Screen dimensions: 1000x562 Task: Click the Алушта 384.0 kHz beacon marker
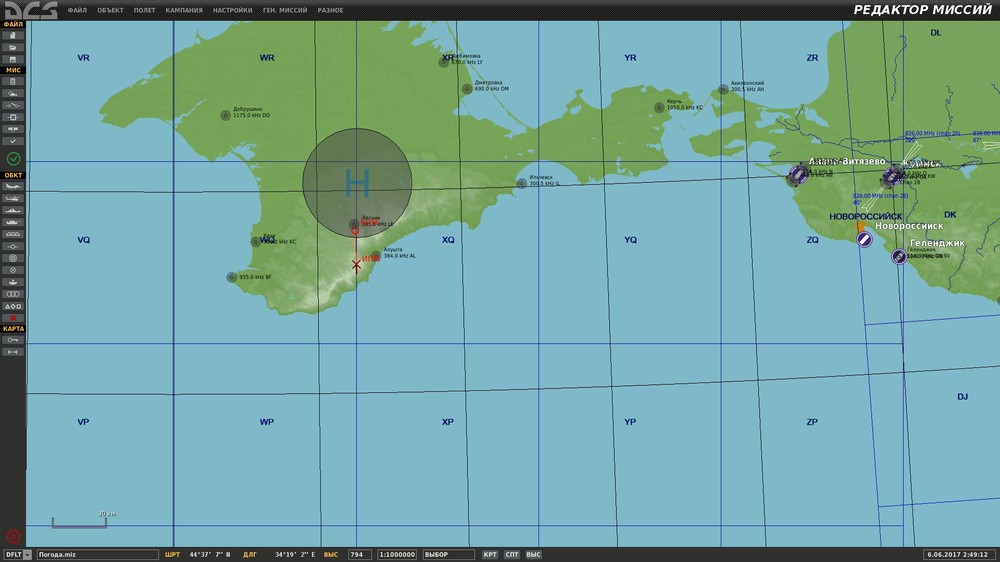click(376, 256)
